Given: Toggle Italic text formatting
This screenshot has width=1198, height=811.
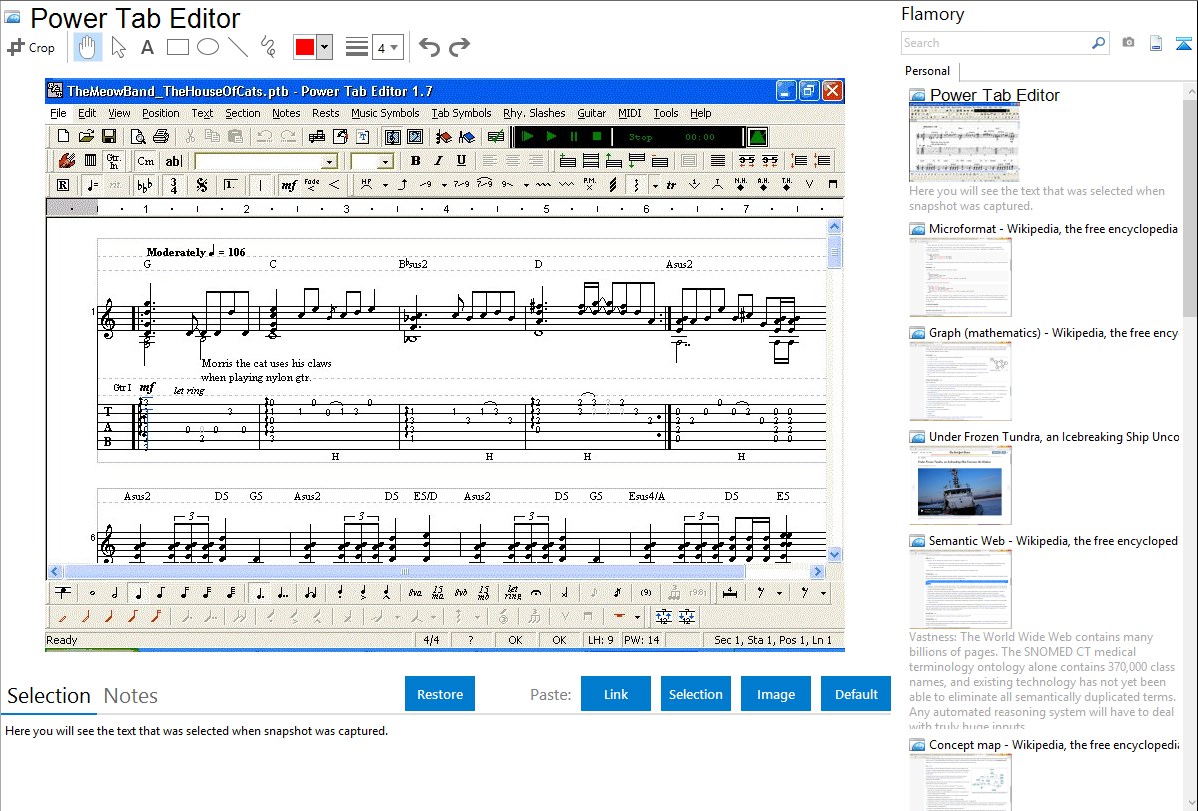Looking at the screenshot, I should (x=438, y=161).
